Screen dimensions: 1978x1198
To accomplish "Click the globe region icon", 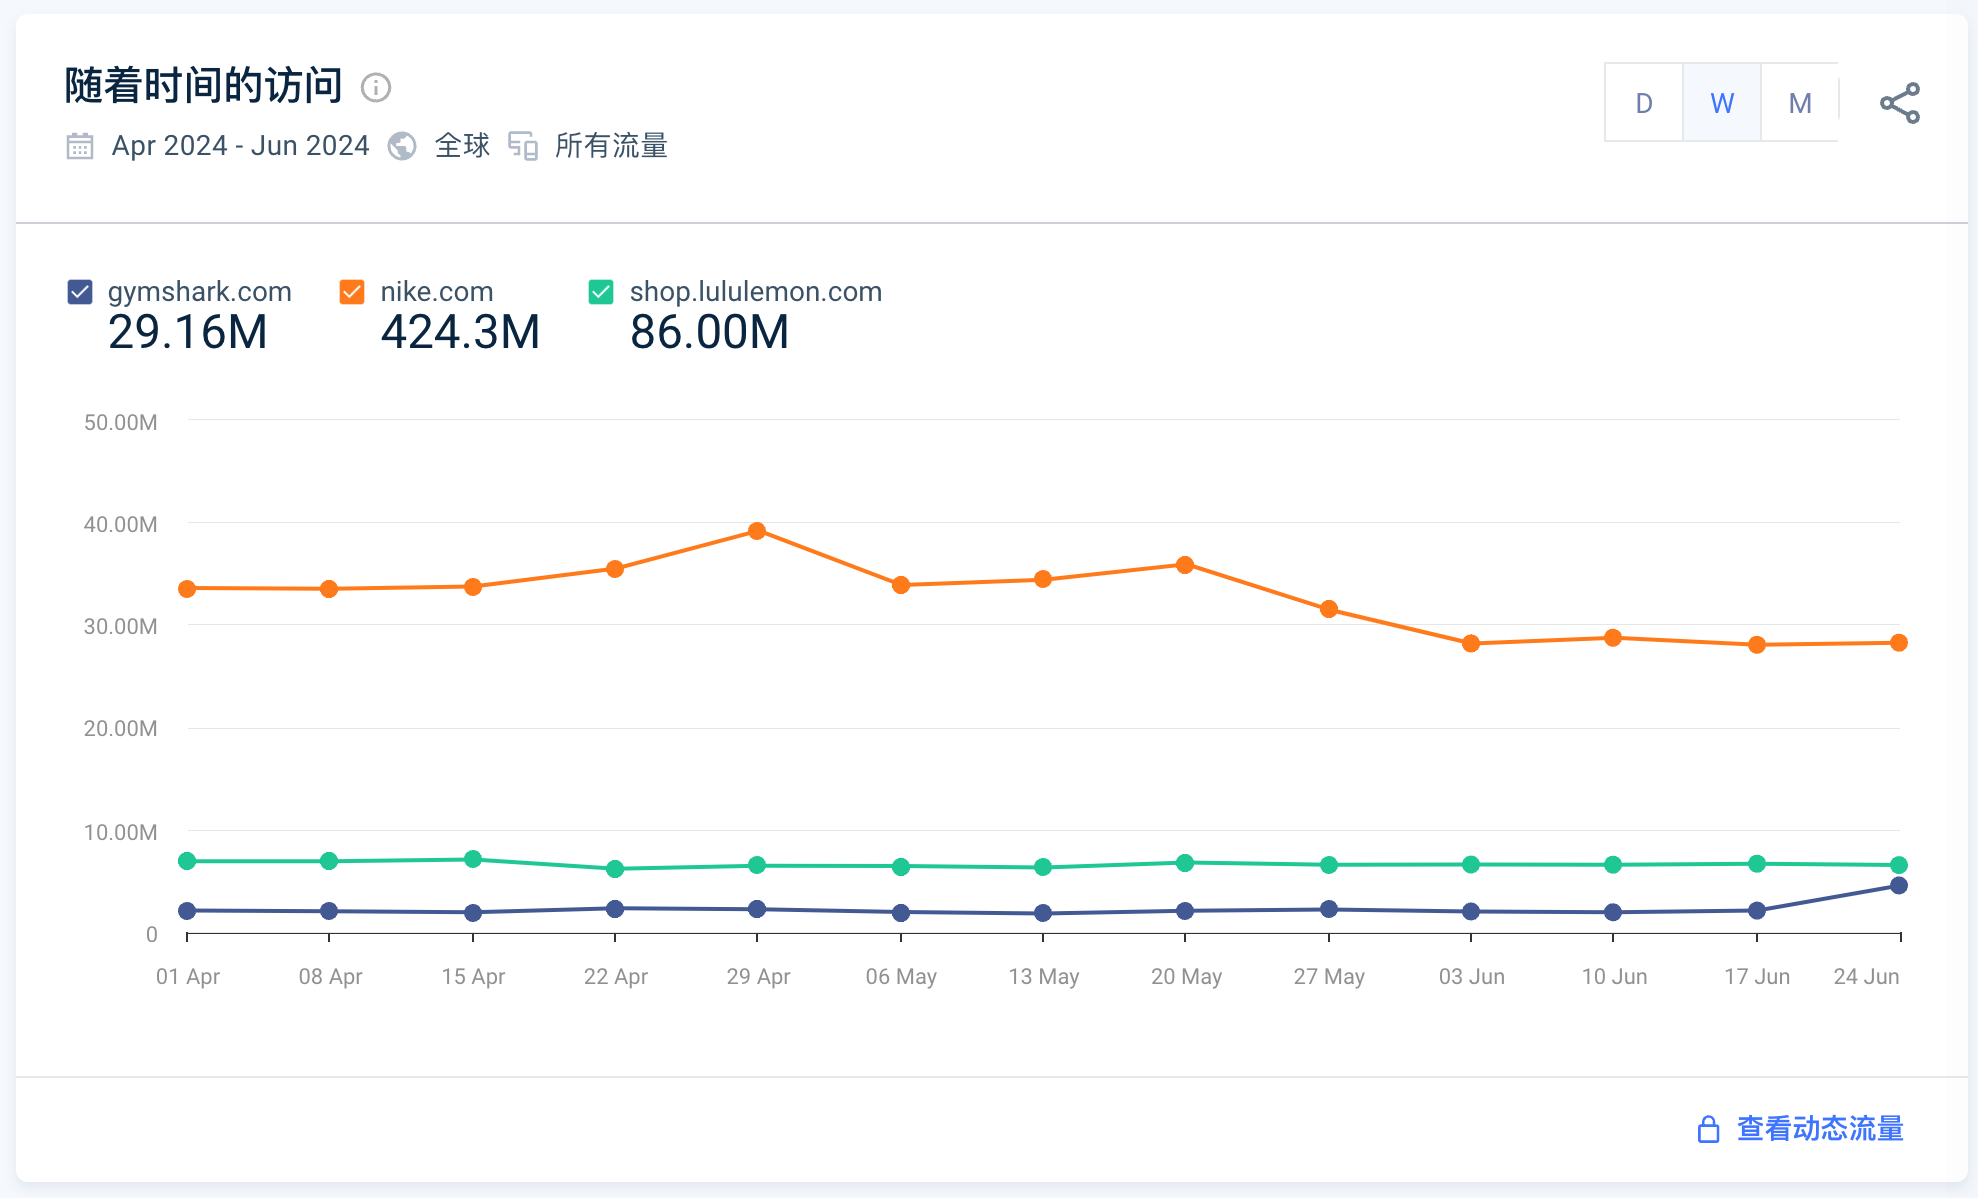I will (402, 146).
